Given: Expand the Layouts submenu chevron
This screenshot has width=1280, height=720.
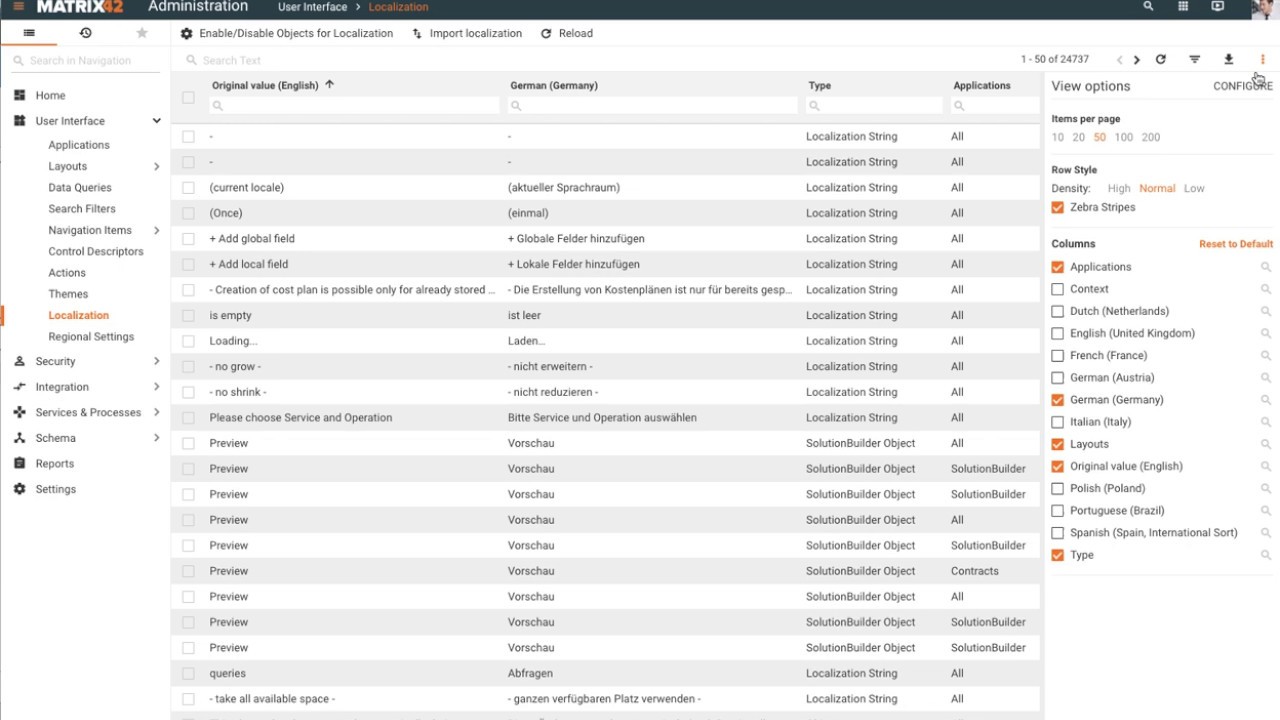Looking at the screenshot, I should coord(156,166).
